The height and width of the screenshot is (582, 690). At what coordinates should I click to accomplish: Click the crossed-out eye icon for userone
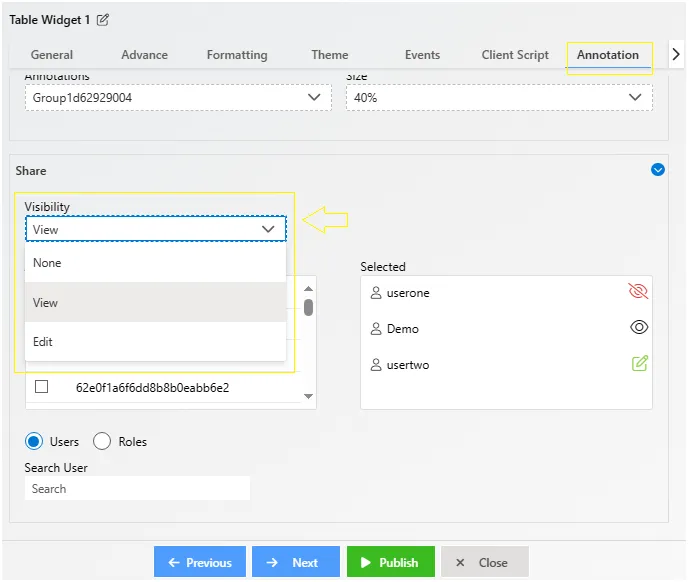pos(638,291)
